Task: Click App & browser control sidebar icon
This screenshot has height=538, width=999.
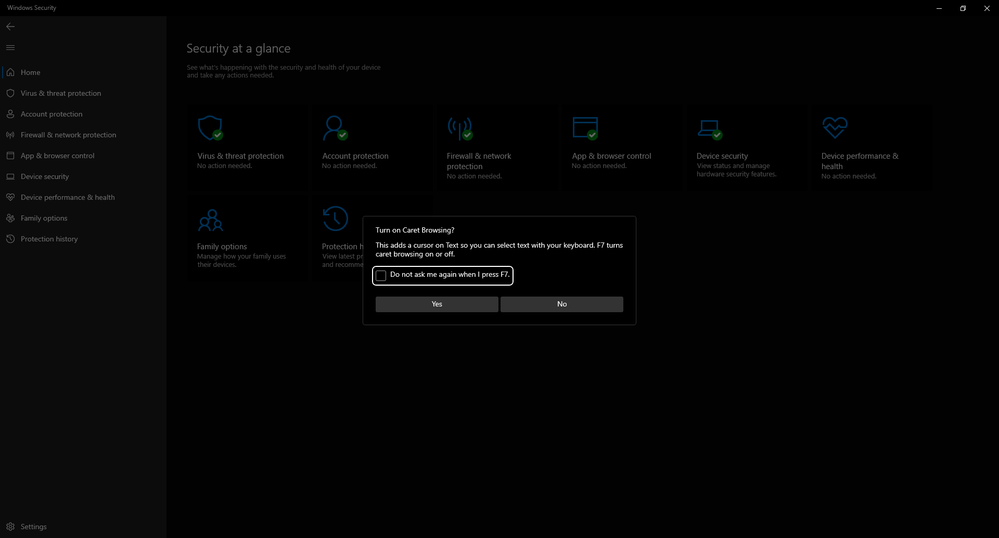Action: tap(10, 156)
